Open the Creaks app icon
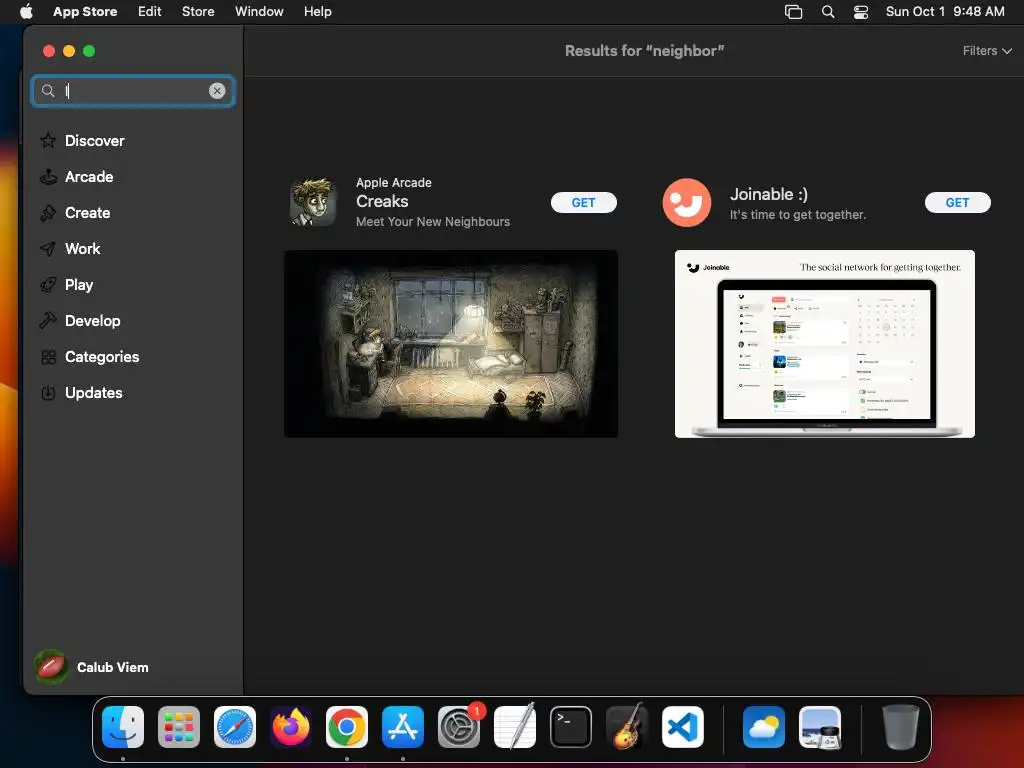1024x768 pixels. pos(313,202)
